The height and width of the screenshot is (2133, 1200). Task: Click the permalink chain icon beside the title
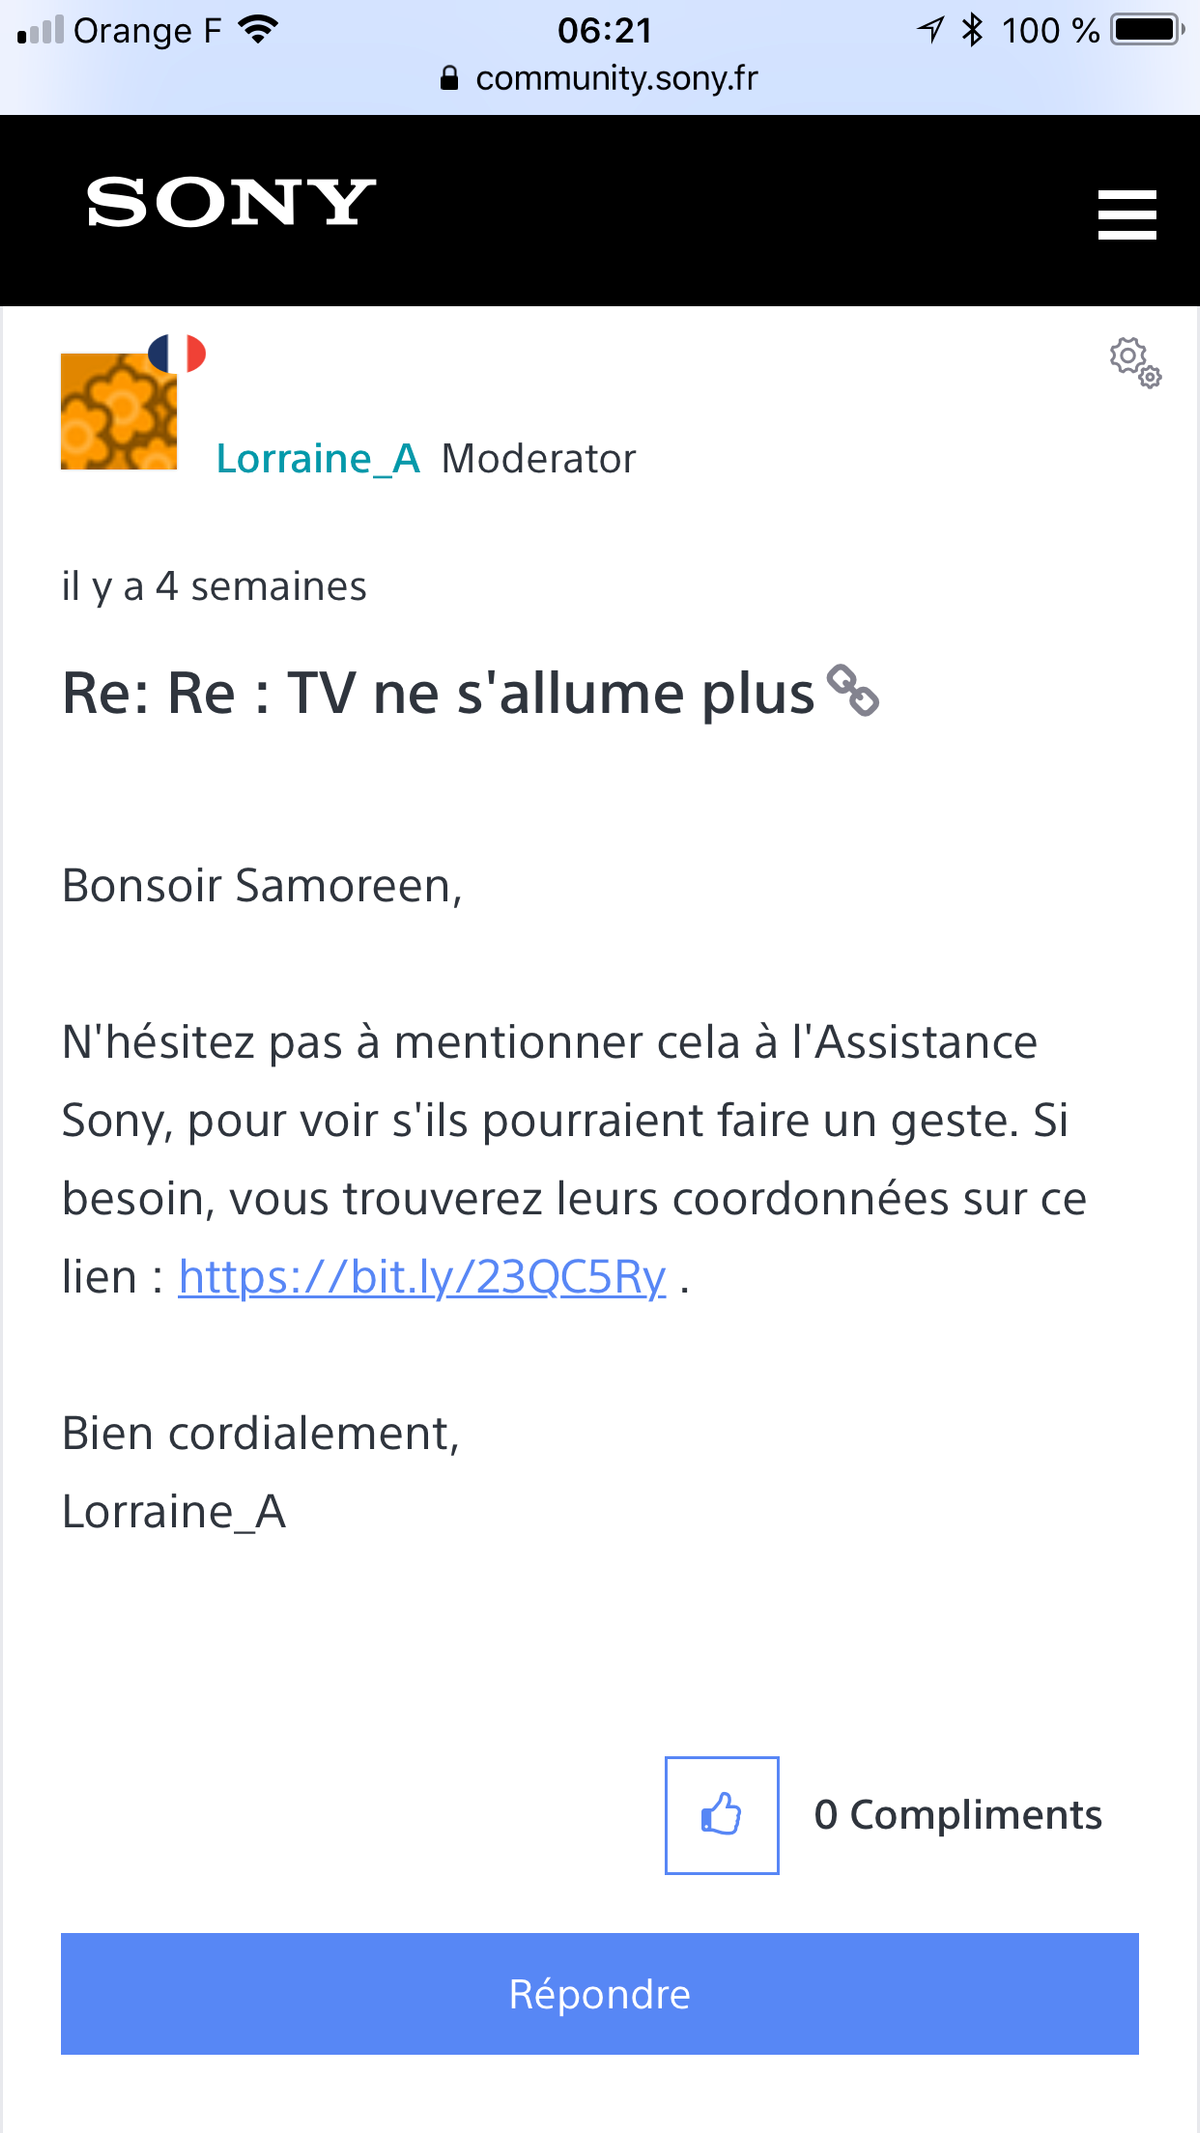tap(853, 690)
